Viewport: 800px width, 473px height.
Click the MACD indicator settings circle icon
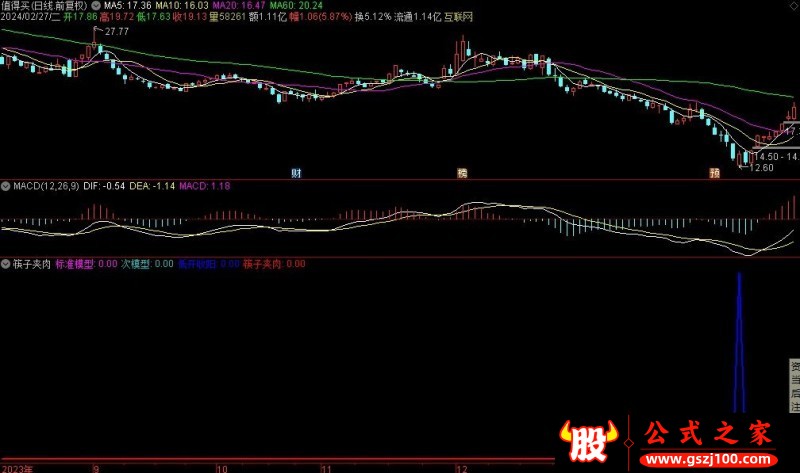pyautogui.click(x=6, y=186)
